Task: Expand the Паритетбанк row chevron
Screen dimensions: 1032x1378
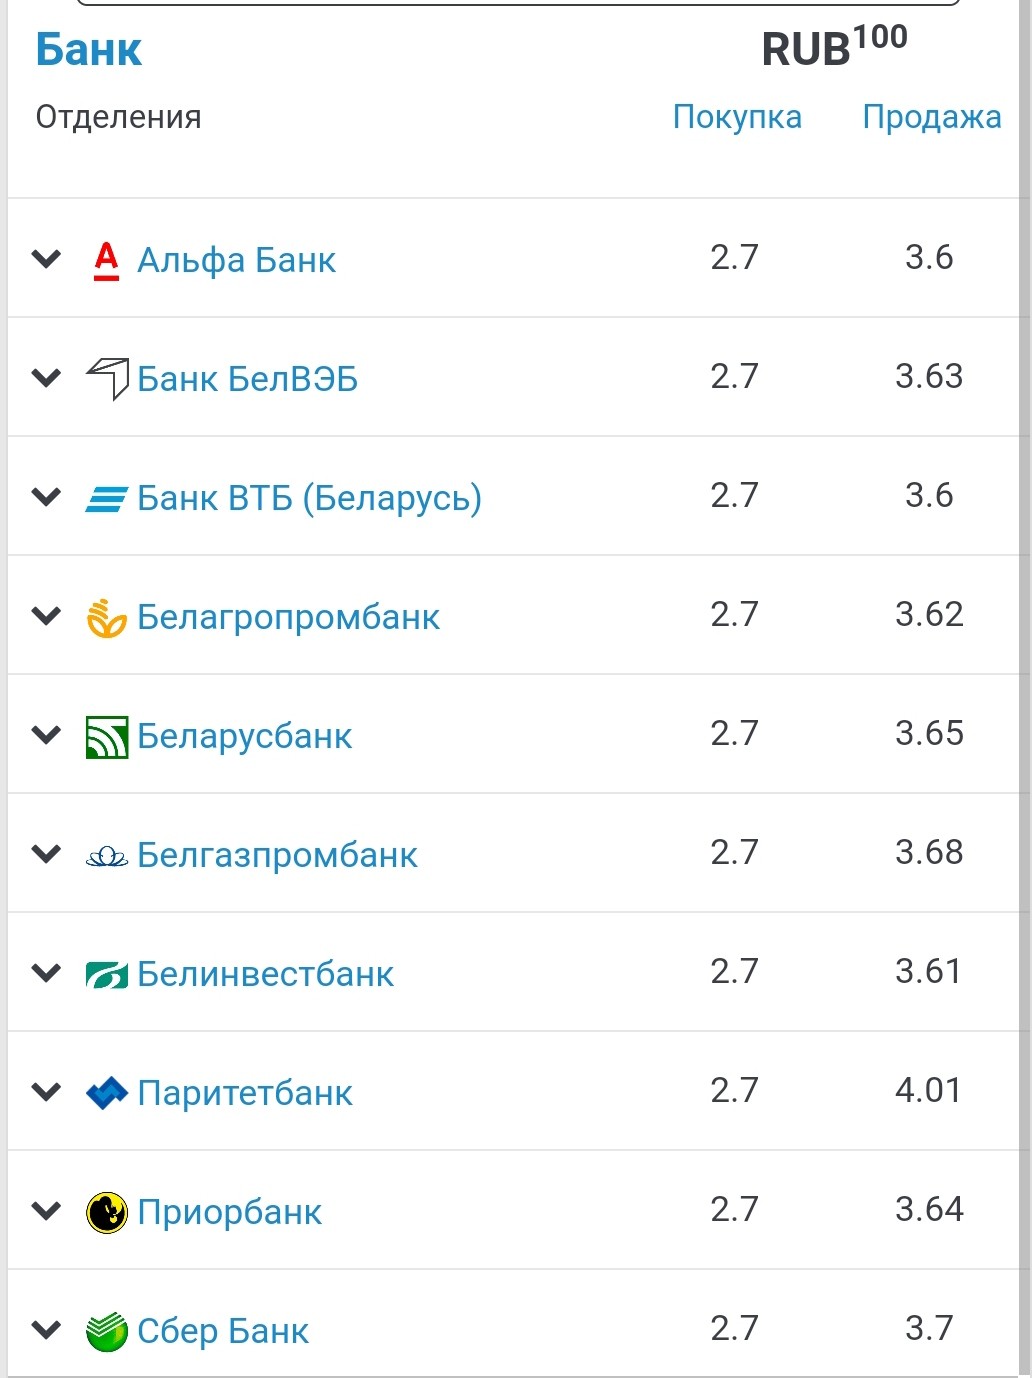Action: coord(46,1092)
